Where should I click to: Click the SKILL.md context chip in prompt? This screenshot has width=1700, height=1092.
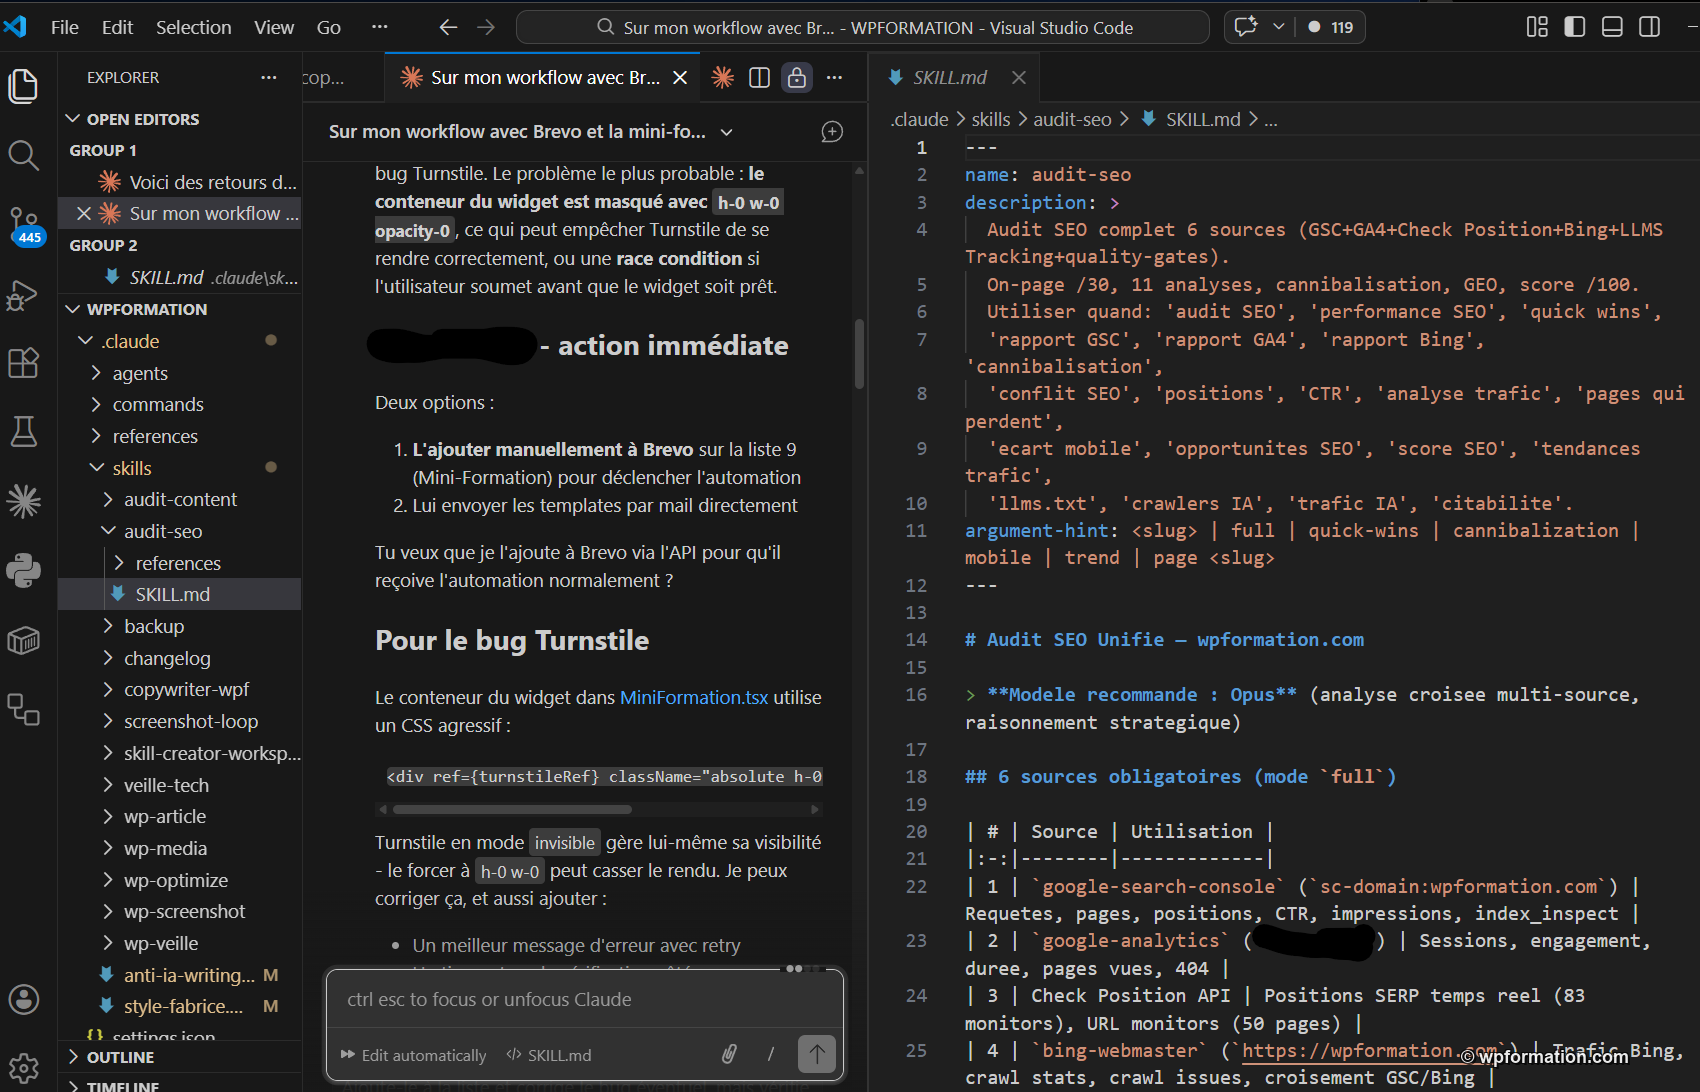click(549, 1055)
